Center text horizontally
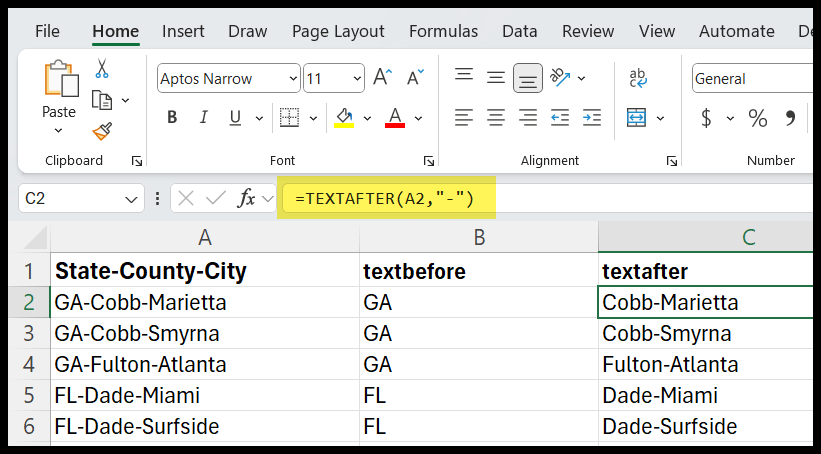This screenshot has width=821, height=454. click(x=496, y=118)
